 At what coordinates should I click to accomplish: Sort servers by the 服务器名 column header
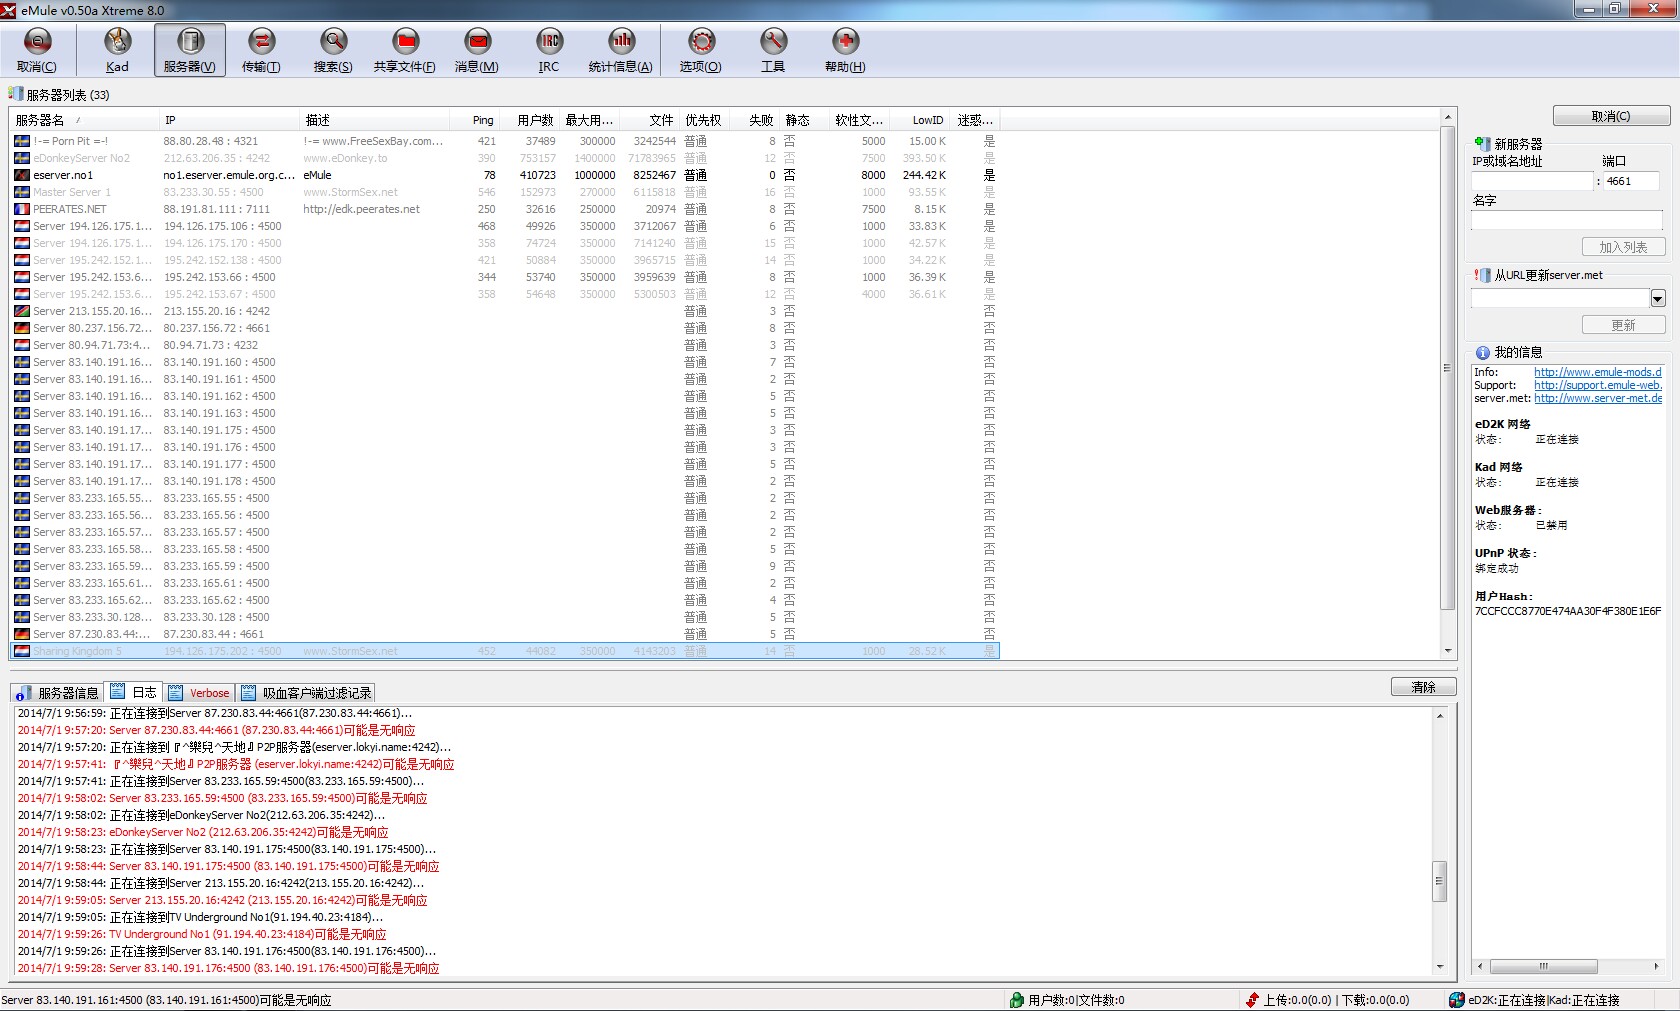tap(86, 120)
